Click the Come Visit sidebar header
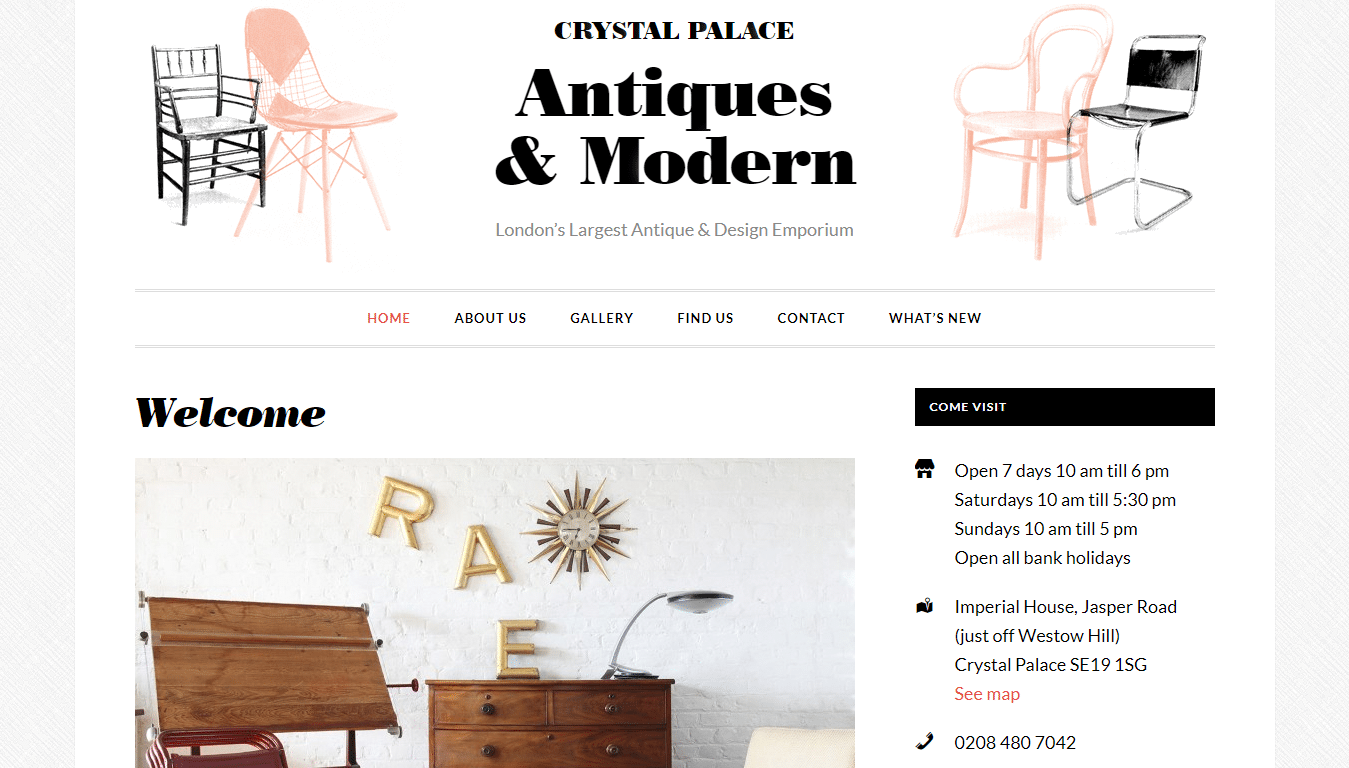The height and width of the screenshot is (768, 1349). tap(1065, 407)
